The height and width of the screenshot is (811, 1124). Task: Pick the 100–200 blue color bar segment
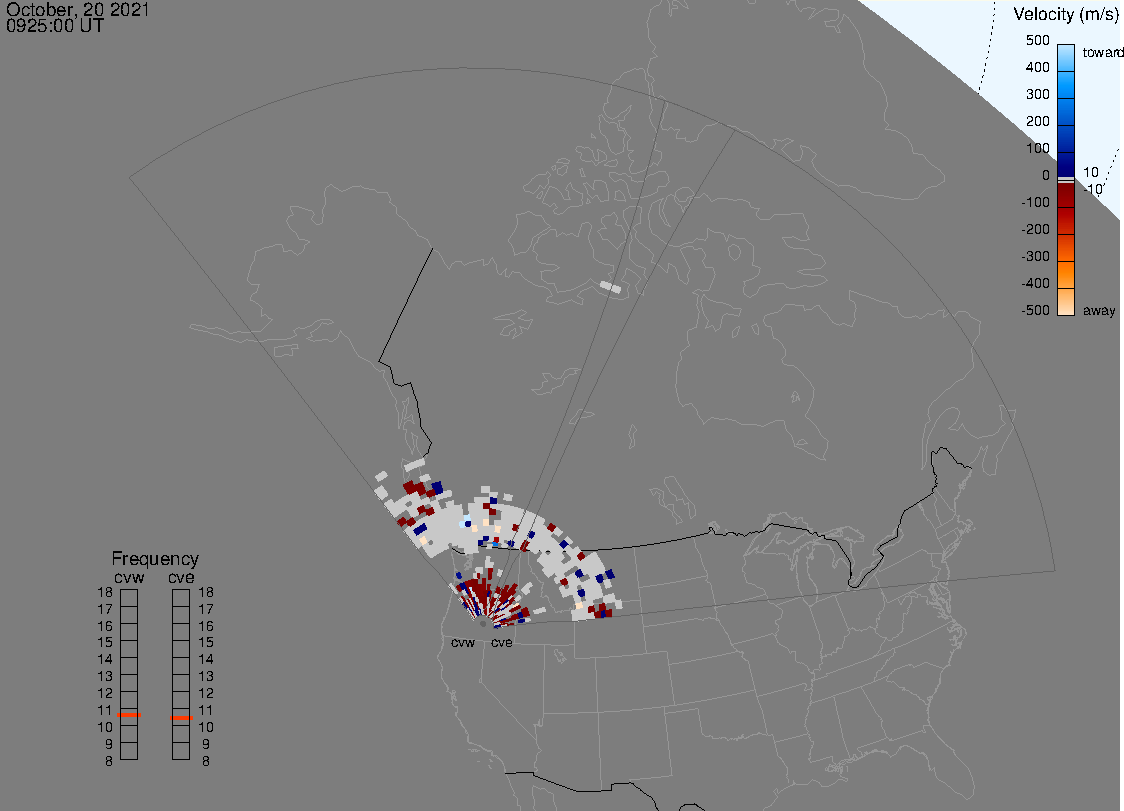[1066, 138]
